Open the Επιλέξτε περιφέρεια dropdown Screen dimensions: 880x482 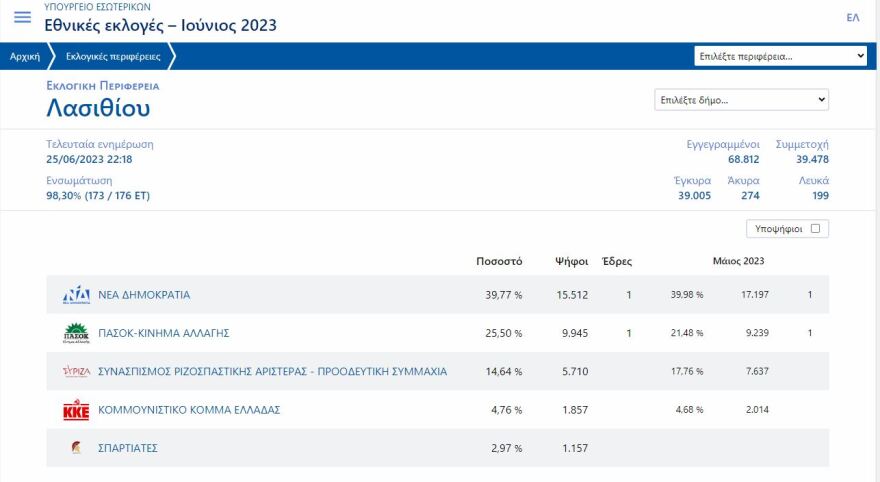pos(781,56)
